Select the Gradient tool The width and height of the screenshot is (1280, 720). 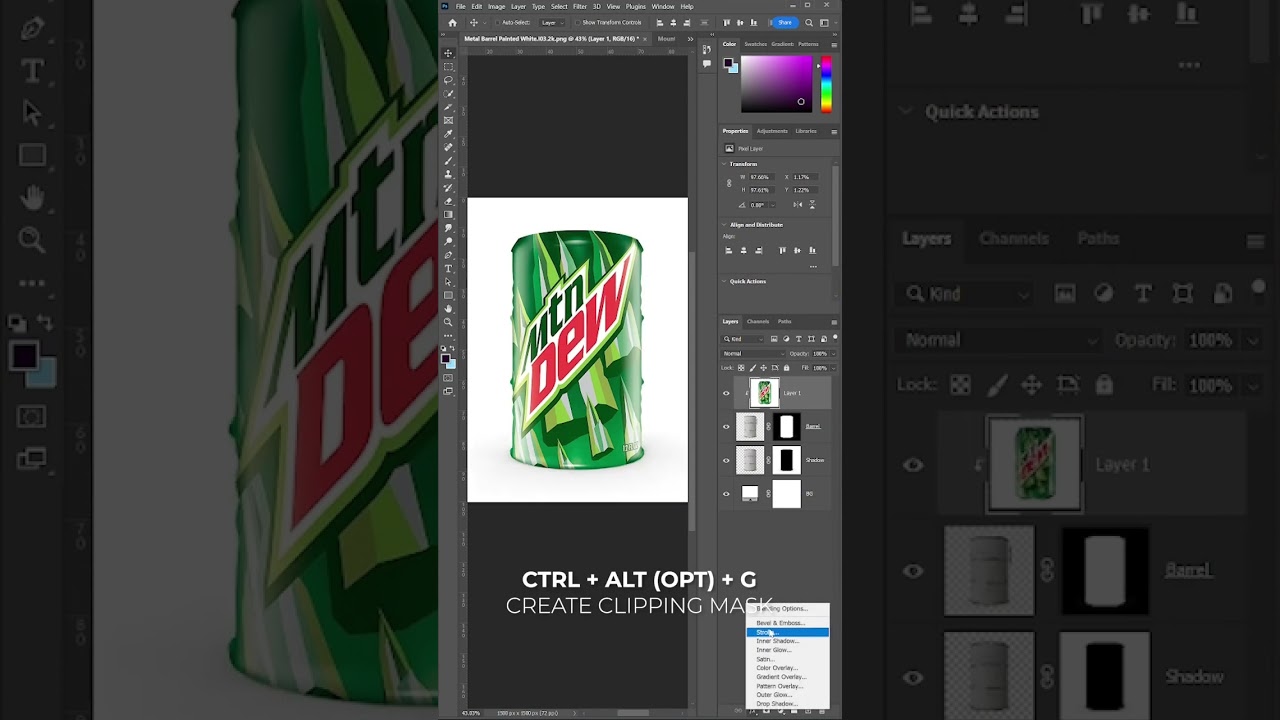pyautogui.click(x=448, y=214)
